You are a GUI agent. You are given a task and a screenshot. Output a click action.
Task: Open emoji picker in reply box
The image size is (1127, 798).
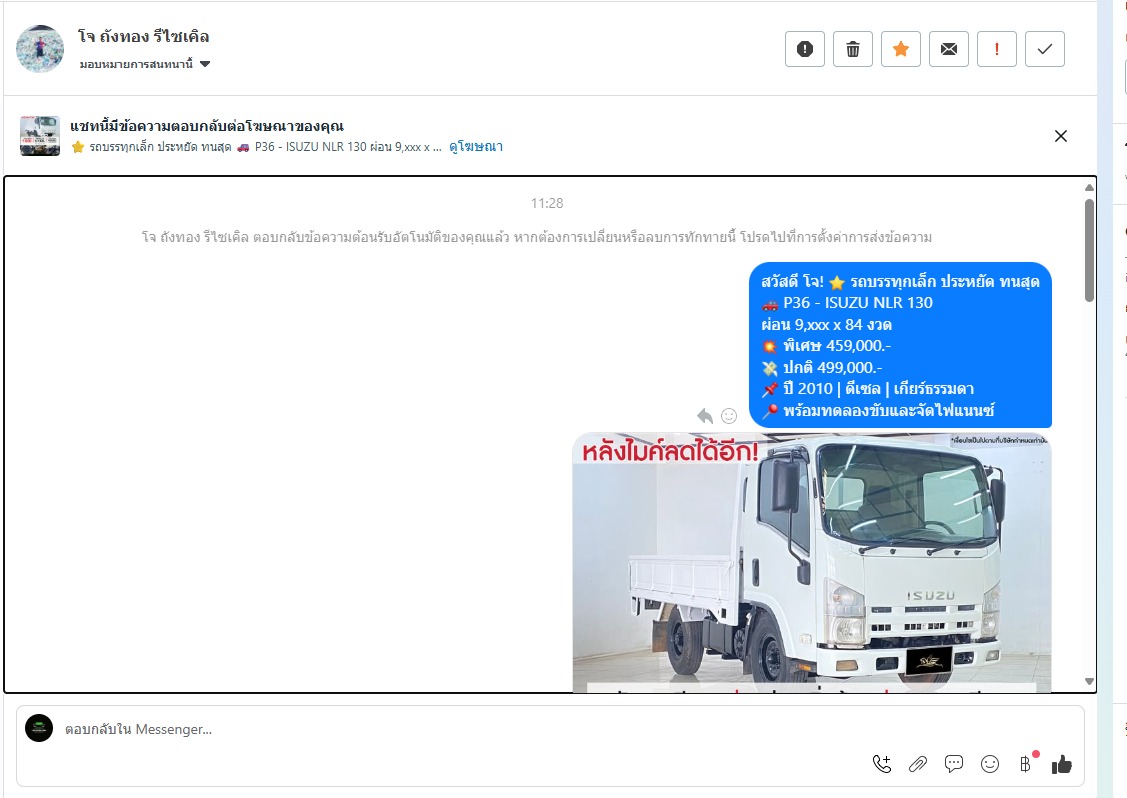[x=990, y=764]
